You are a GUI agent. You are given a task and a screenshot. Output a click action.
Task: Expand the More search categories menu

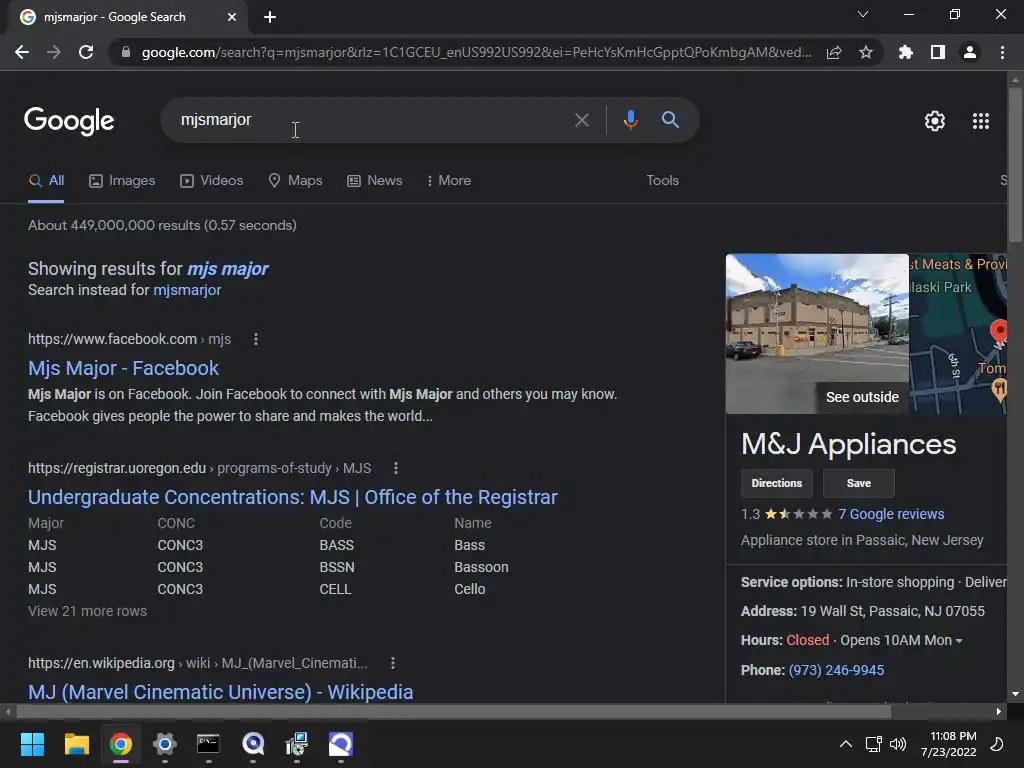(x=449, y=181)
